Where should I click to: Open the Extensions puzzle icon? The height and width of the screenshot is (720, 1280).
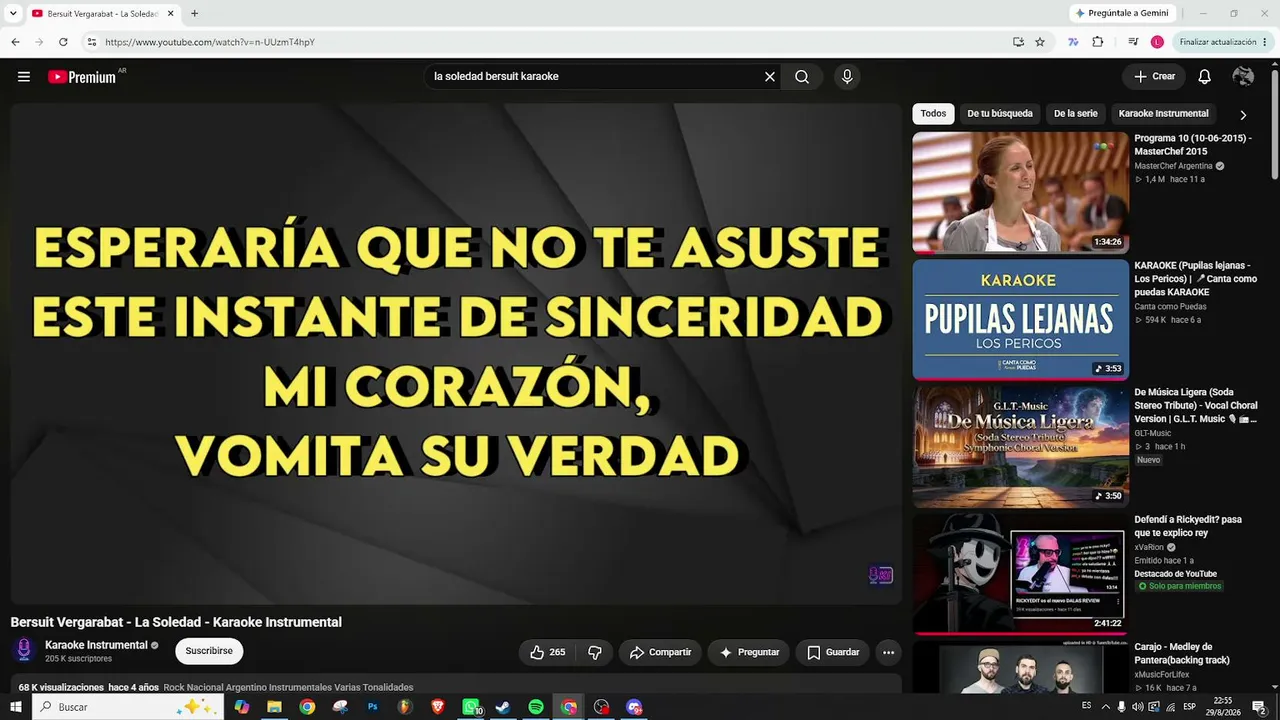(1098, 42)
